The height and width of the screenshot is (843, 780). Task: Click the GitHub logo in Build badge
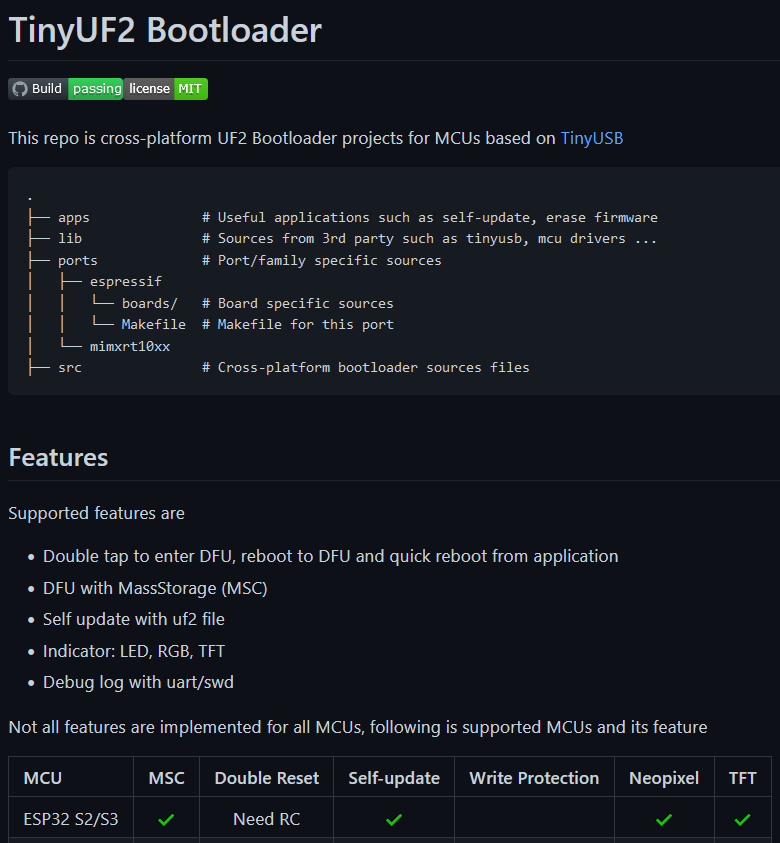click(x=20, y=89)
